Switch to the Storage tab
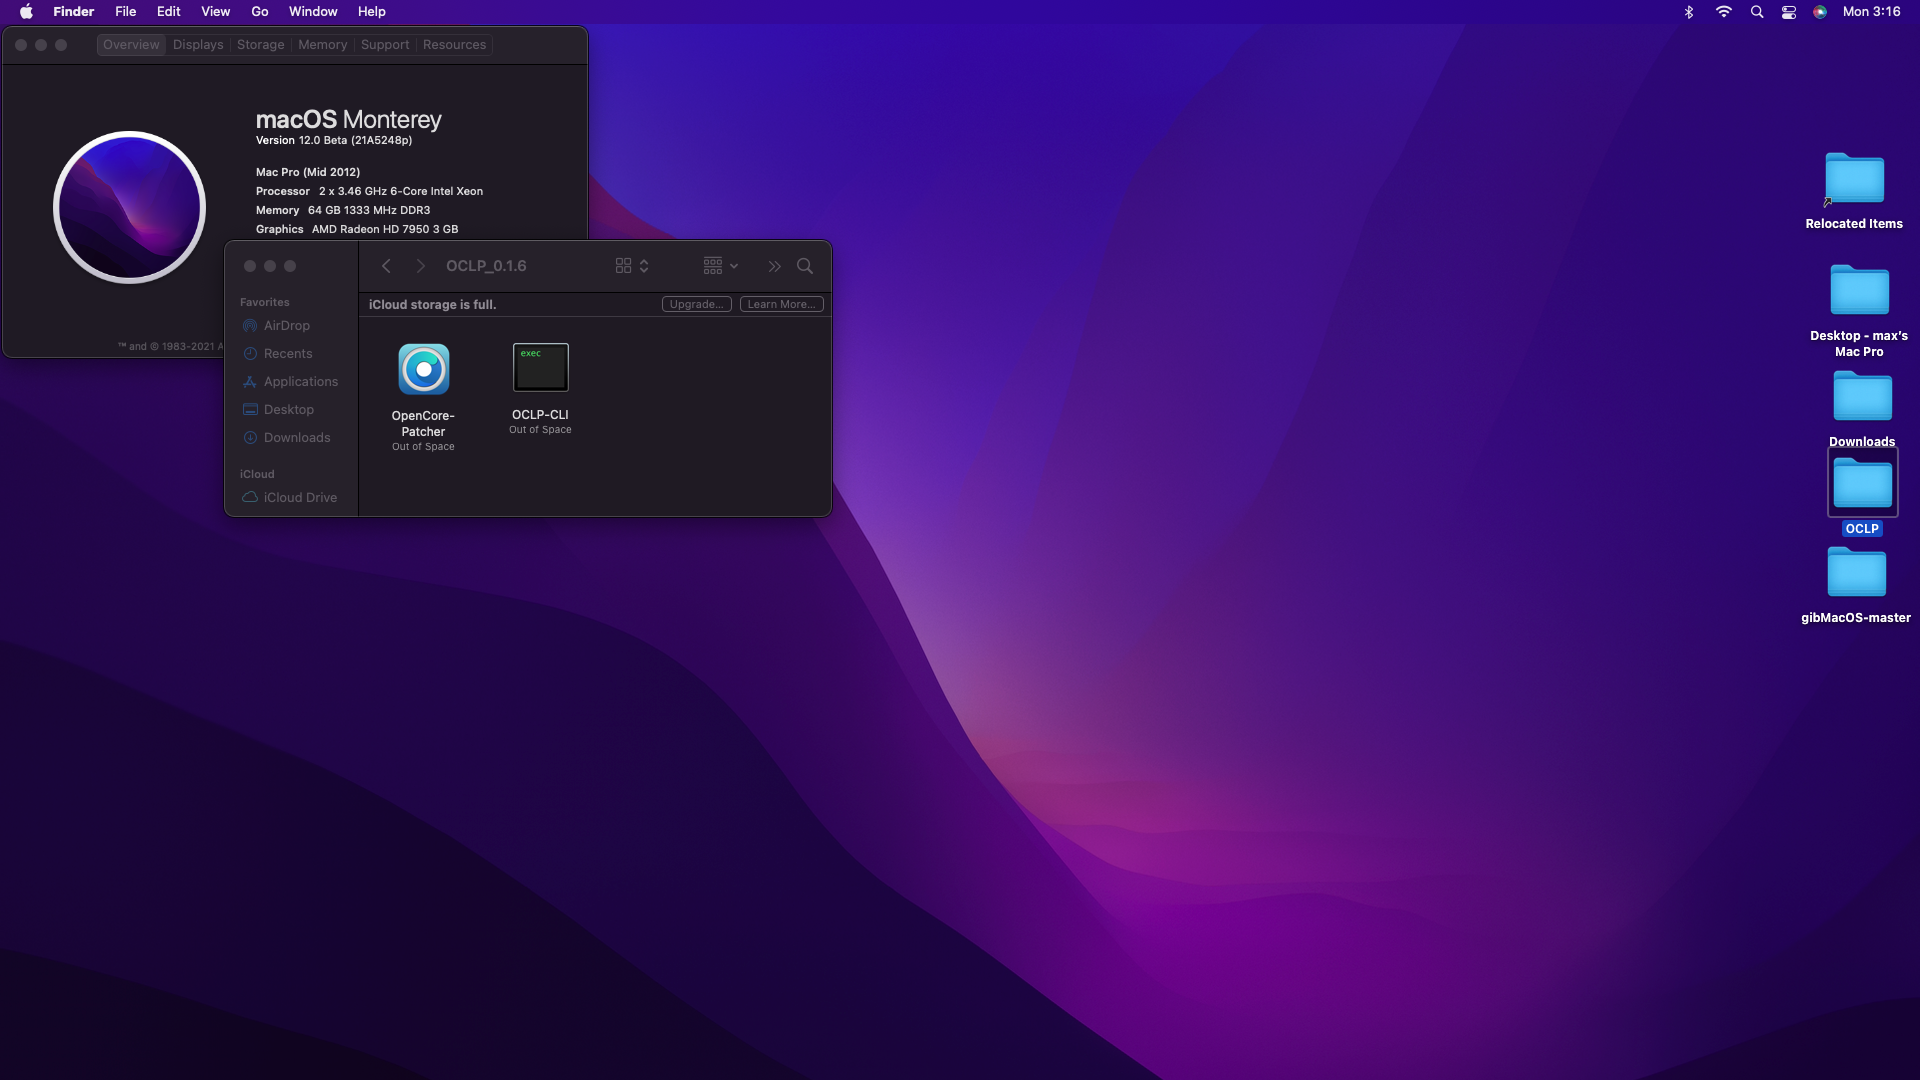 [260, 45]
